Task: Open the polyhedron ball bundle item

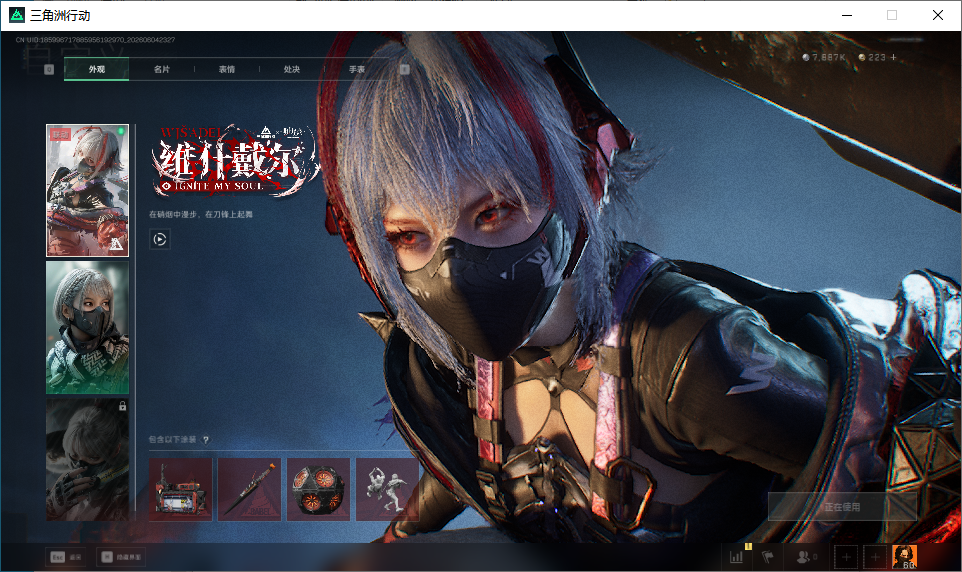Action: point(318,489)
